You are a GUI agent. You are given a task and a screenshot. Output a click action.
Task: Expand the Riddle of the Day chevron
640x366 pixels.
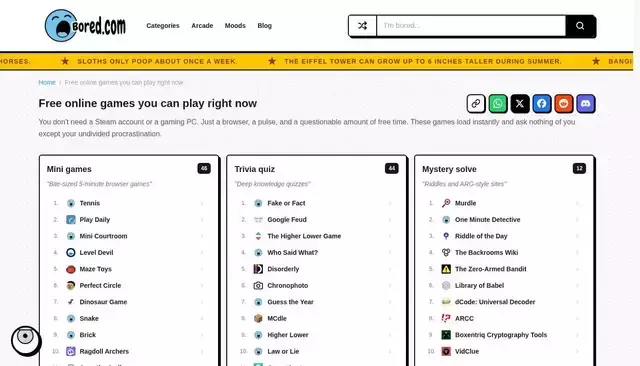point(577,236)
